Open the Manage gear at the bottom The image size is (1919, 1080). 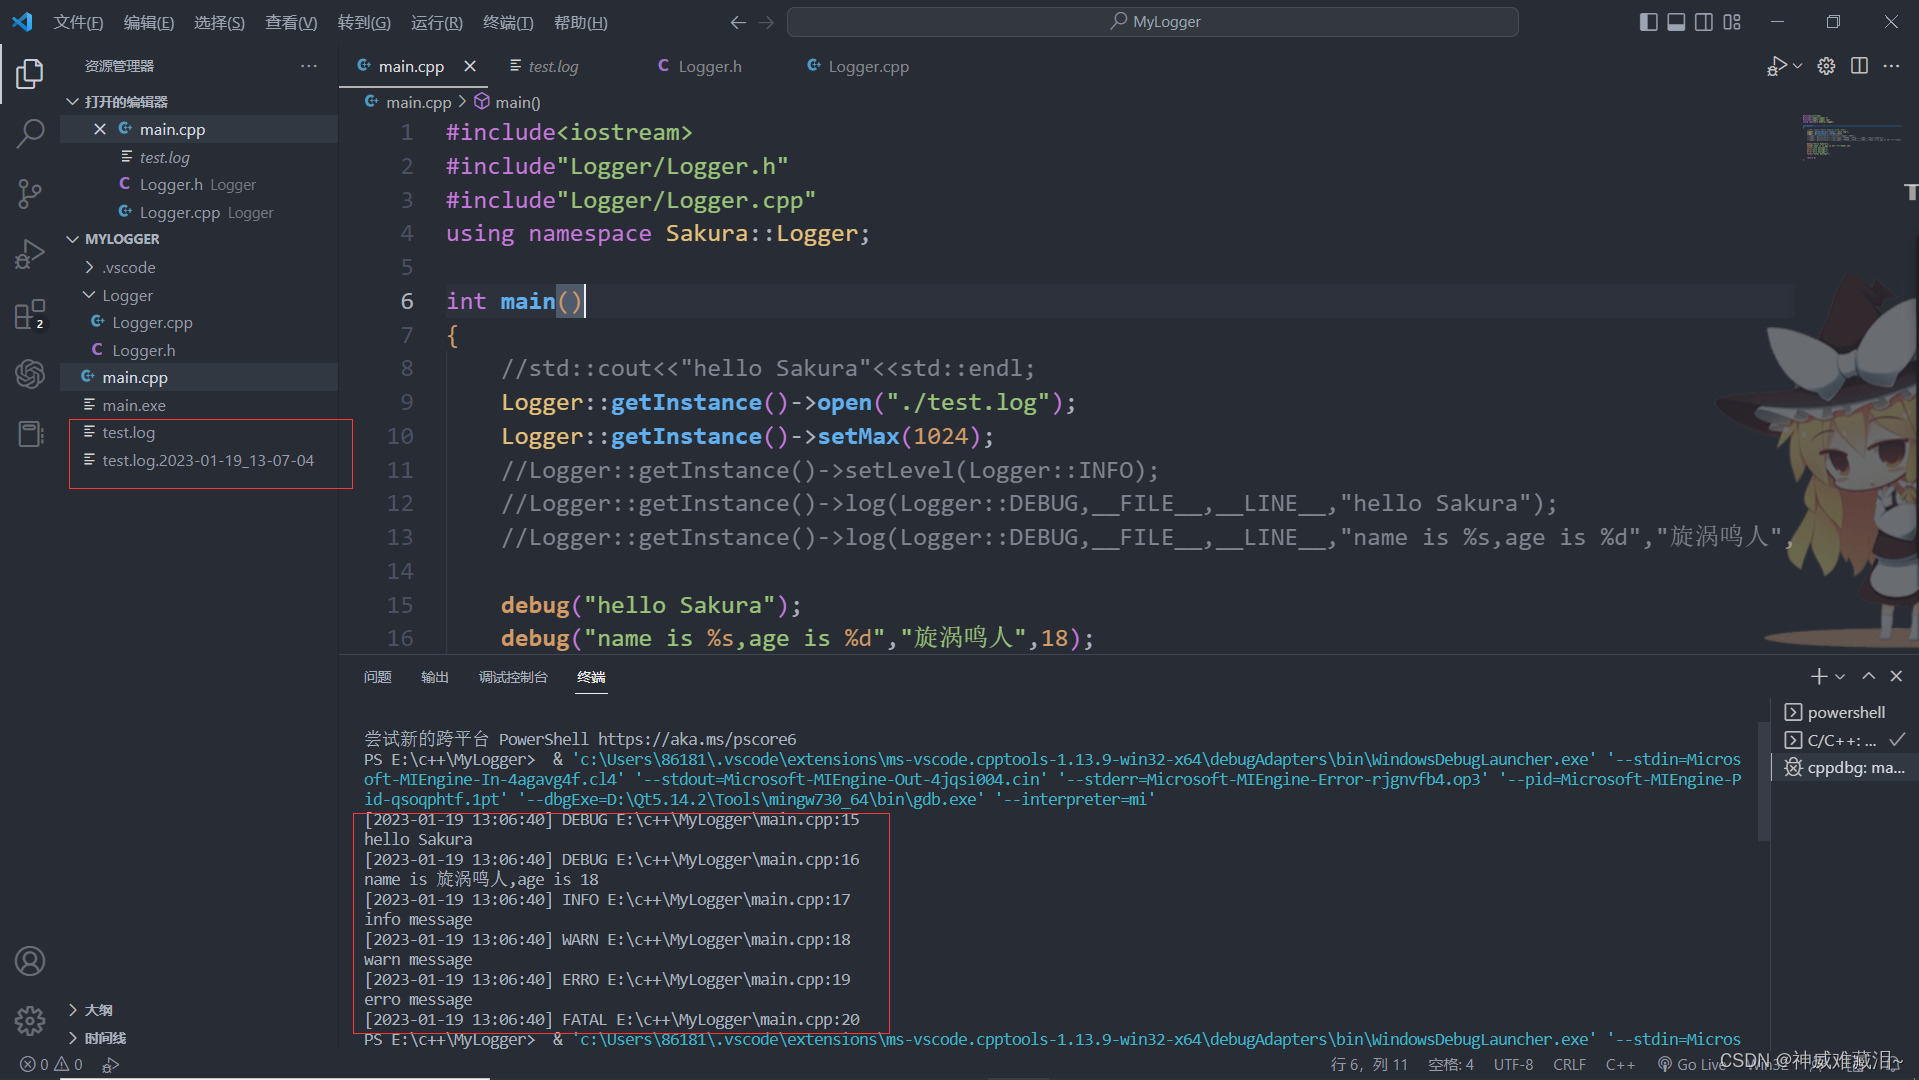tap(30, 1020)
